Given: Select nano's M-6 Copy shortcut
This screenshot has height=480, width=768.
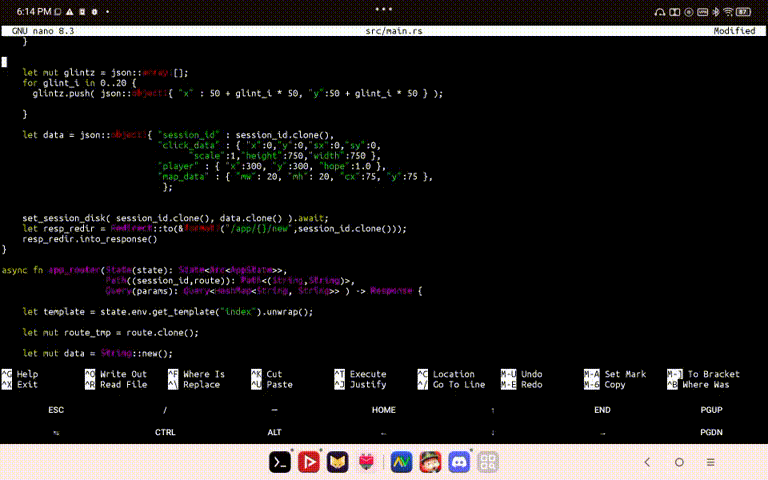Looking at the screenshot, I should coord(605,384).
